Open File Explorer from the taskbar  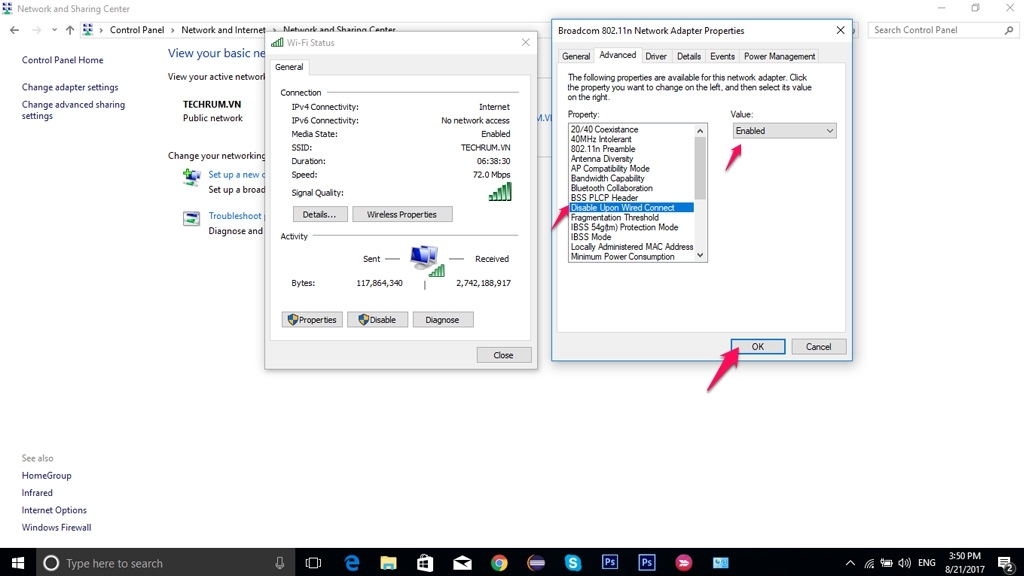tap(388, 563)
